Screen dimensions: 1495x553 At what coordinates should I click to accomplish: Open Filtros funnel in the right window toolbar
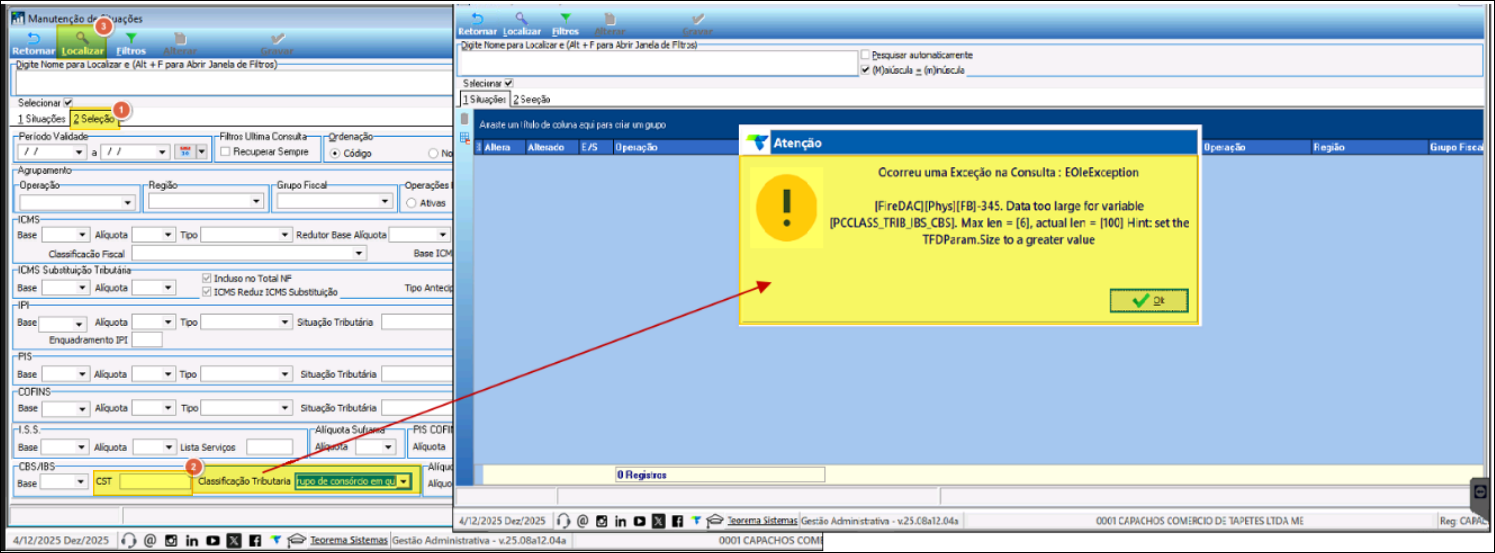pyautogui.click(x=565, y=19)
